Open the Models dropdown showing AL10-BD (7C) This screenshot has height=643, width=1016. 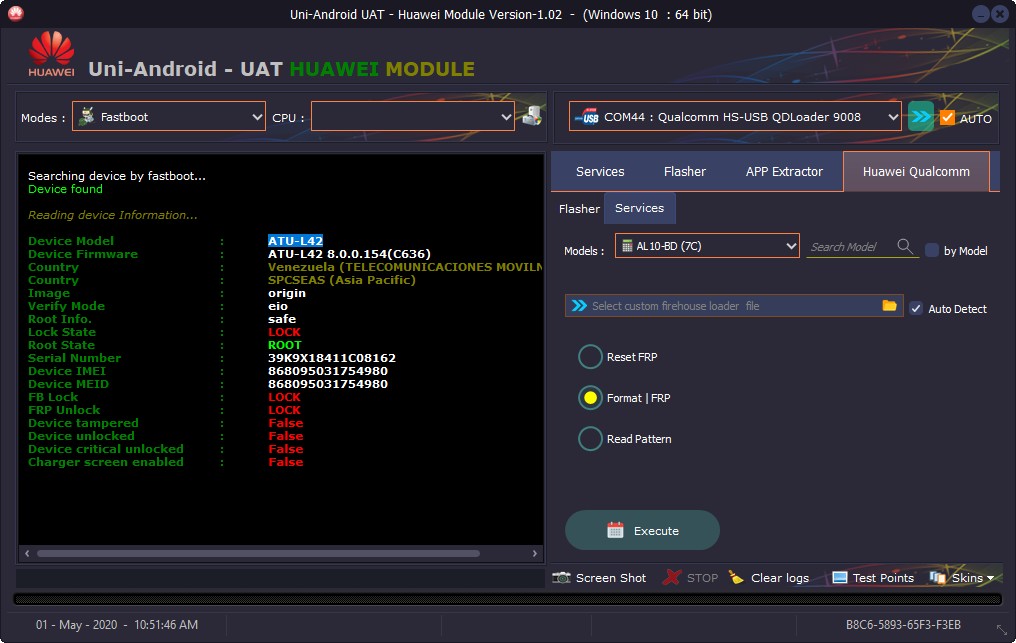[x=707, y=246]
